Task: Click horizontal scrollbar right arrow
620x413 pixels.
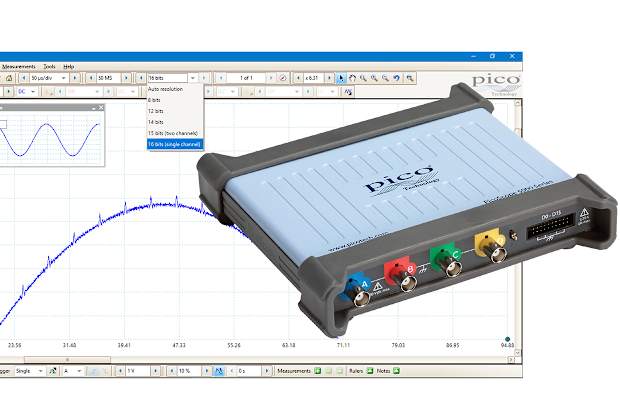Action: coord(511,360)
